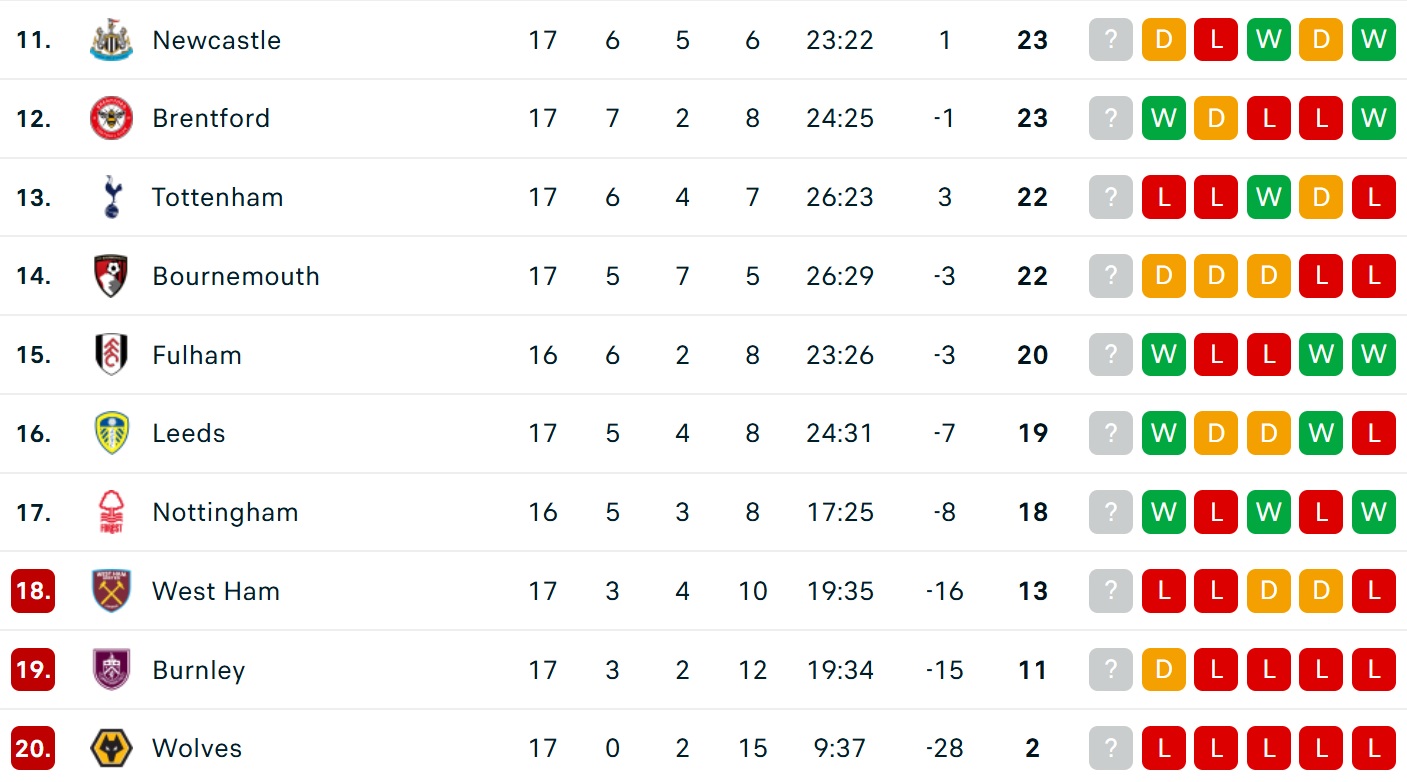This screenshot has height=782, width=1407.
Task: Open the Bournemouth team name link
Action: tap(236, 276)
